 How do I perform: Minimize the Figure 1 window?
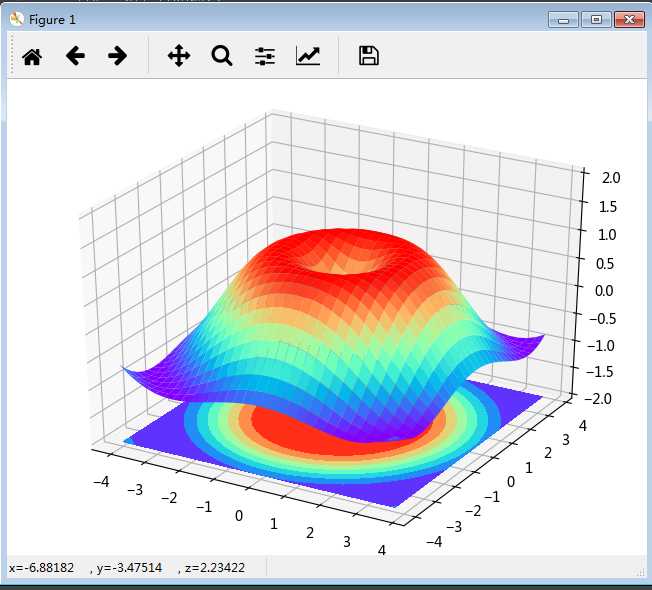pos(563,20)
